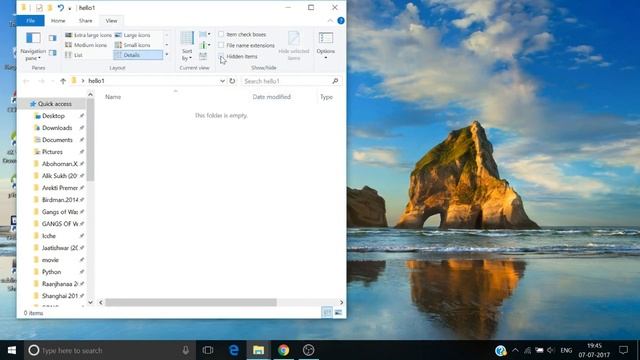Screen dimensions: 640x360
Task: Click the Back navigation arrow
Action: point(26,81)
